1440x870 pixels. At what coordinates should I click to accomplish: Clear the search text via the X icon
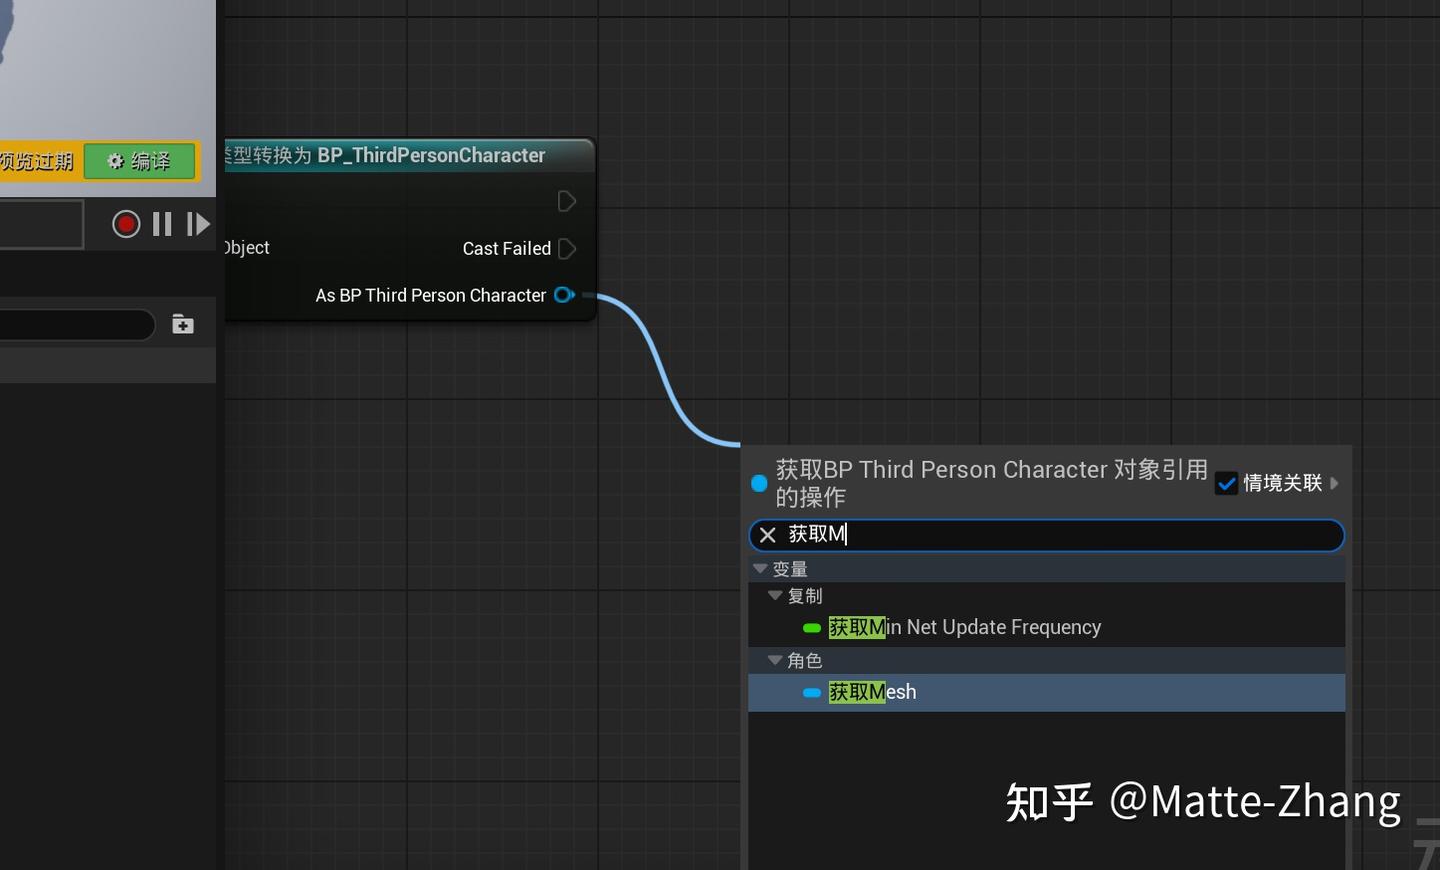(767, 535)
